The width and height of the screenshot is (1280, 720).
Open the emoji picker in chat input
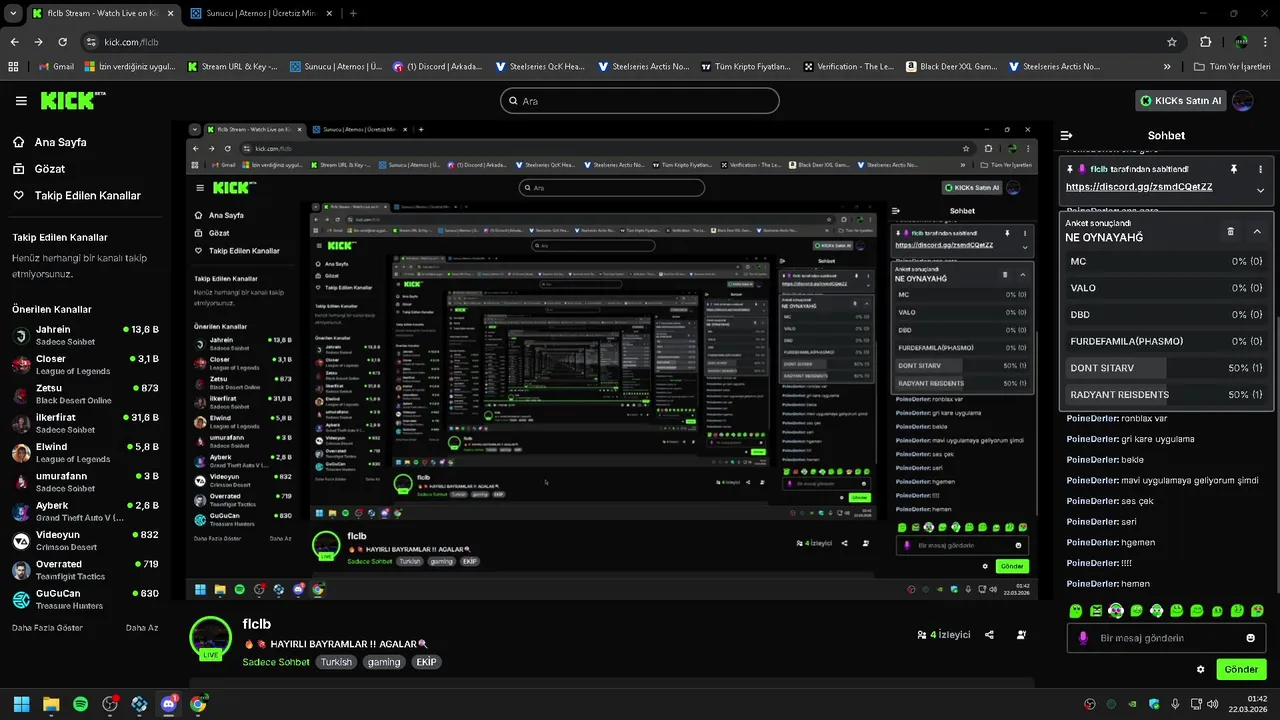click(1250, 638)
